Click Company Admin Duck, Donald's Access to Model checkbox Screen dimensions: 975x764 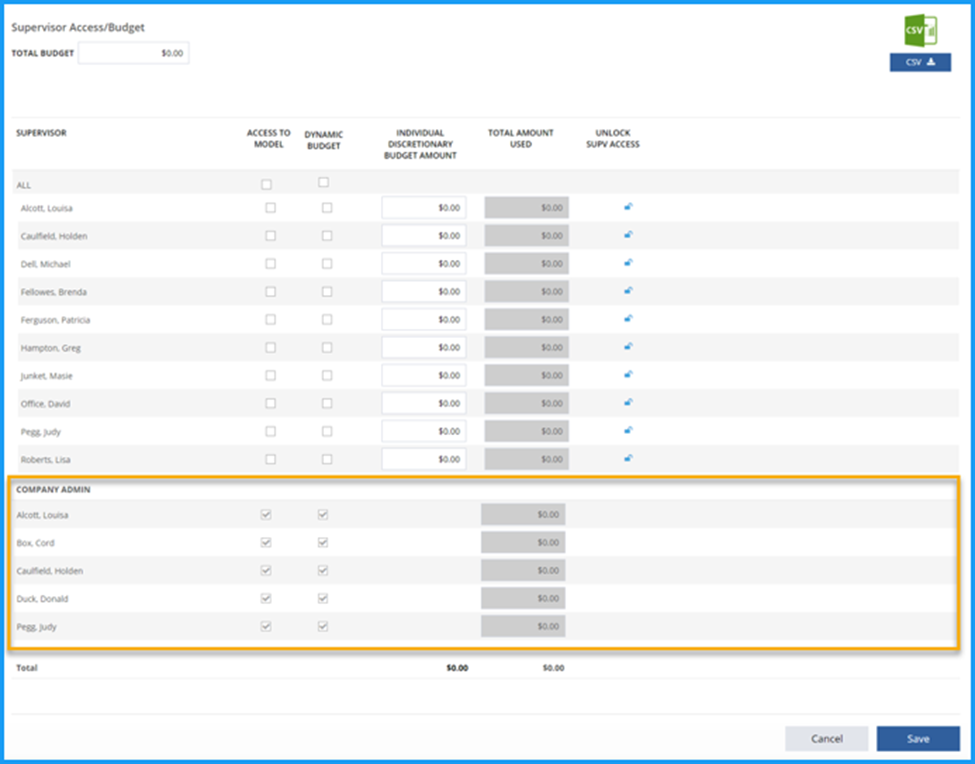[x=266, y=599]
